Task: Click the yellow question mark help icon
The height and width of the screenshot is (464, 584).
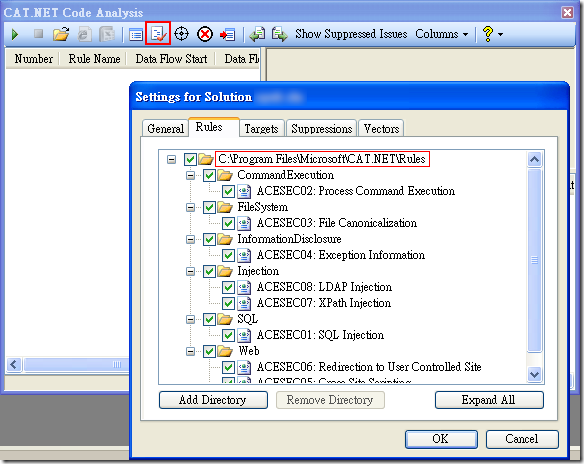Action: [488, 34]
